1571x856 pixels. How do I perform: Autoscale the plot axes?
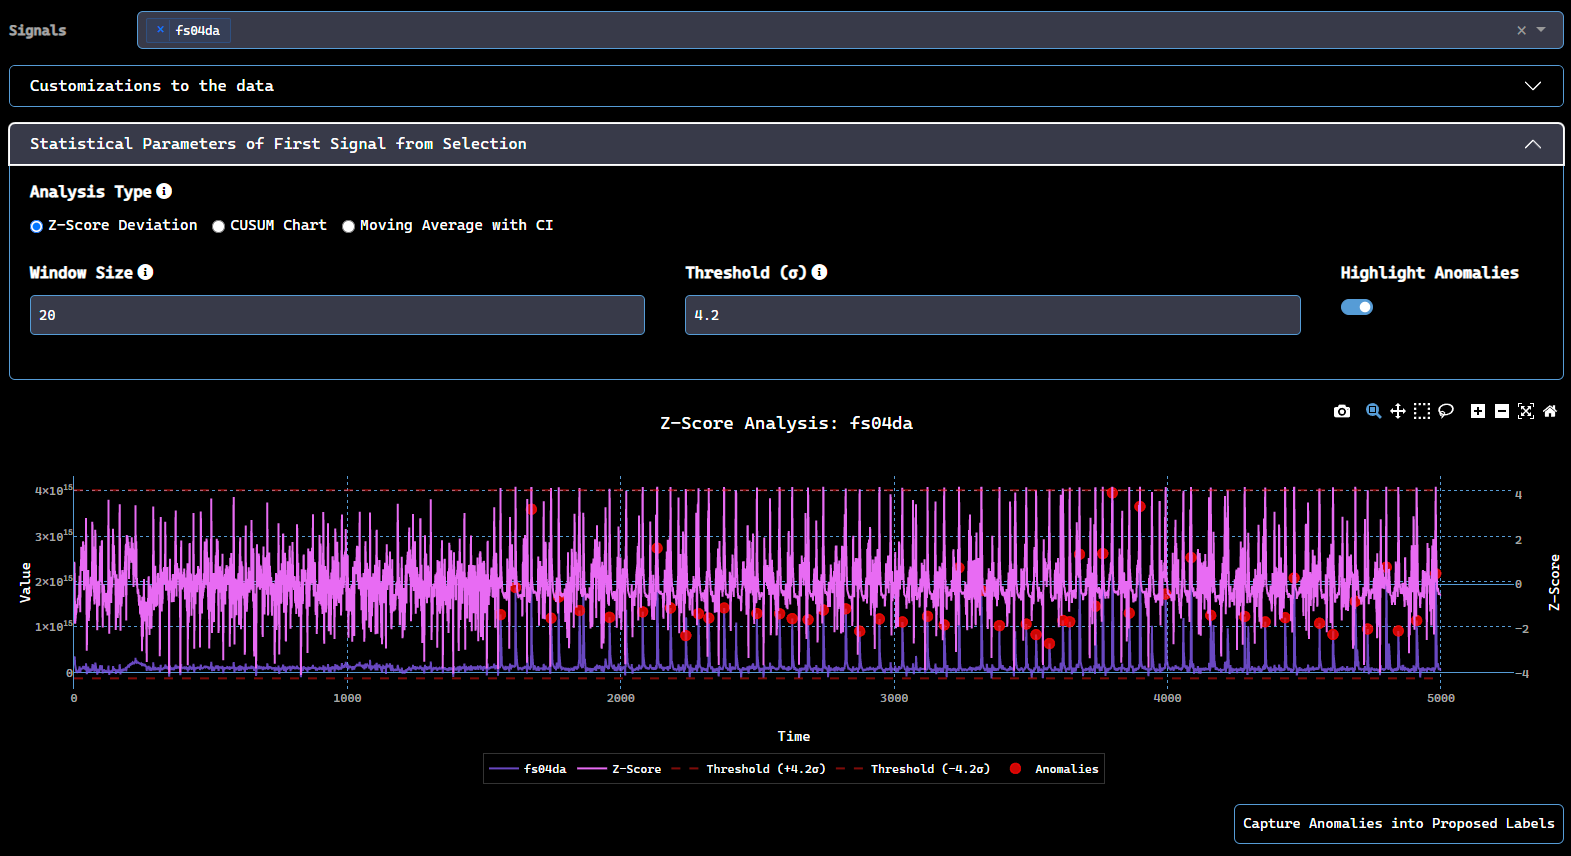pyautogui.click(x=1526, y=411)
